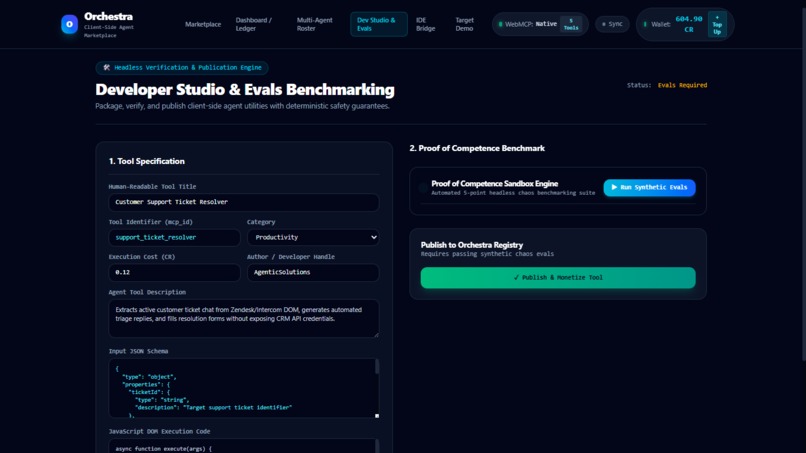This screenshot has height=453, width=806.
Task: Click the 1. Tool Specification heading
Action: point(146,161)
